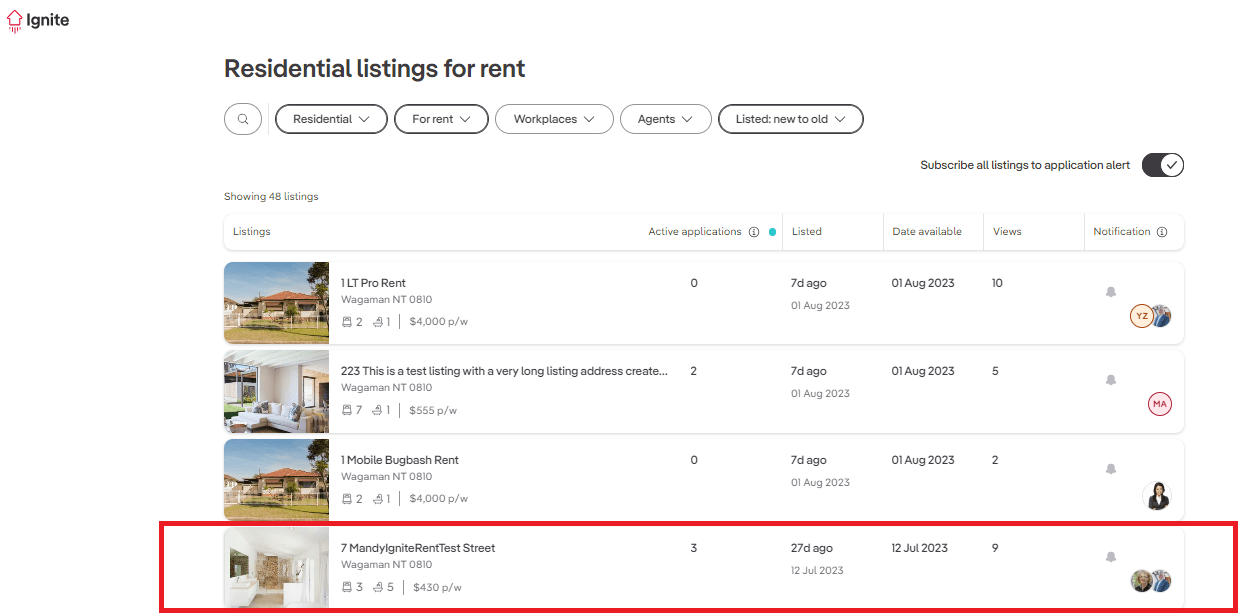Expand the Agents dropdown

click(x=665, y=119)
